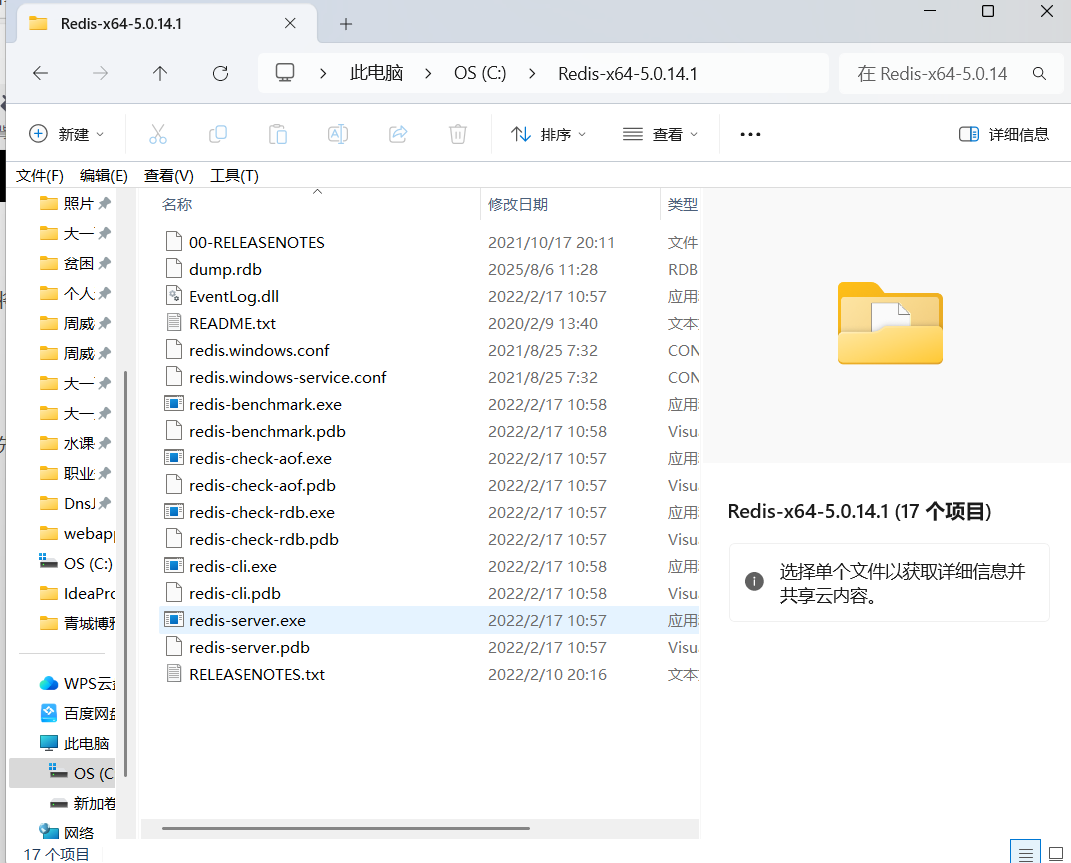Open the 查看(V) menu
This screenshot has height=863, width=1071.
[169, 176]
